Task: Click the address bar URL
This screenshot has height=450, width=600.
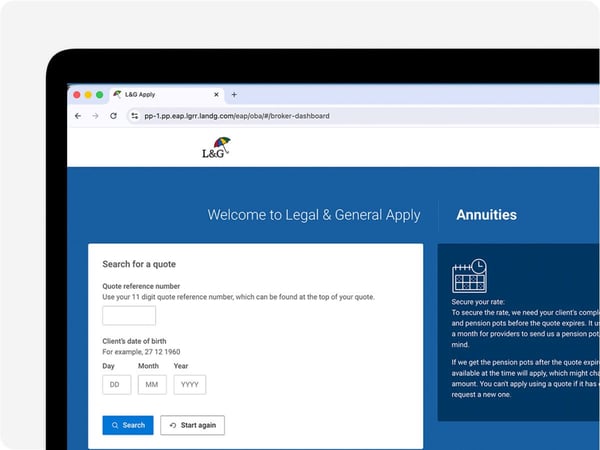Action: tap(237, 116)
